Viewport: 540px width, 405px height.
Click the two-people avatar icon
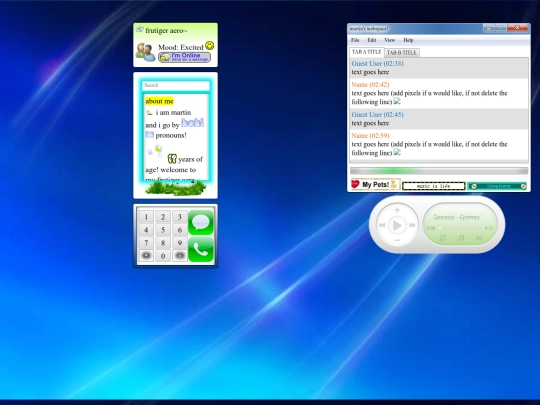tap(145, 52)
